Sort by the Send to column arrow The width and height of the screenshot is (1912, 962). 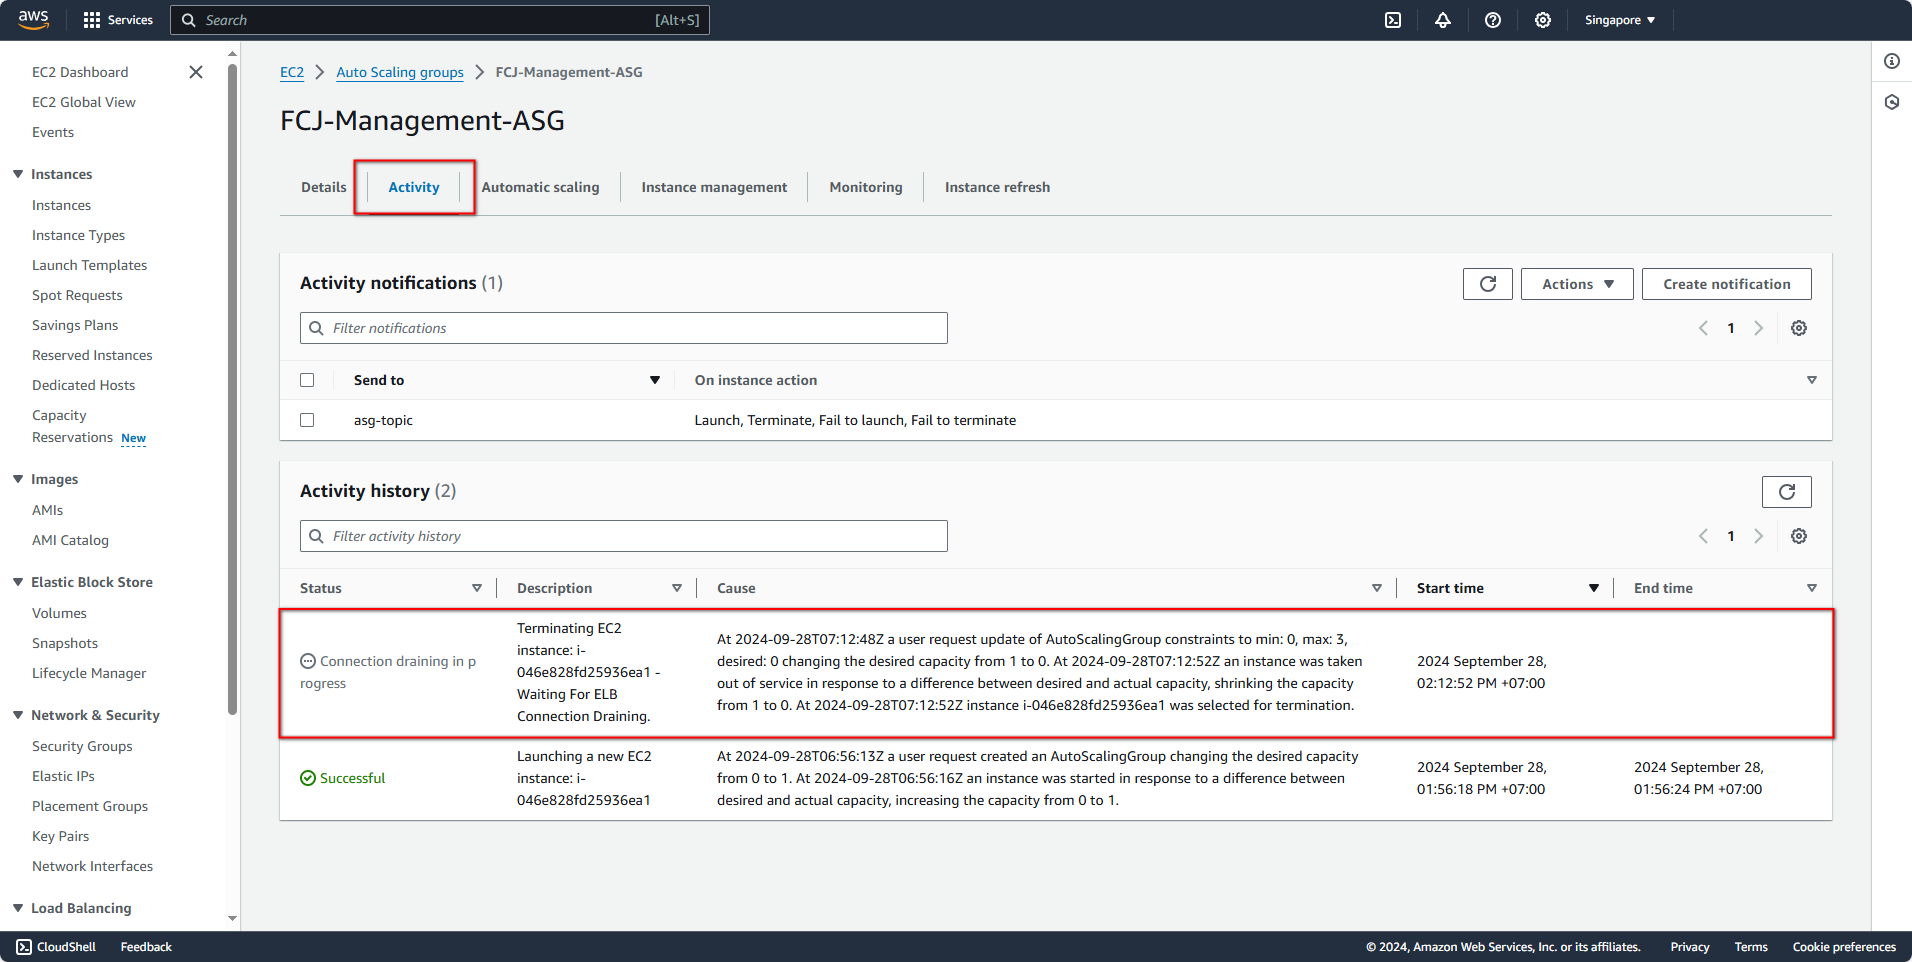tap(655, 380)
